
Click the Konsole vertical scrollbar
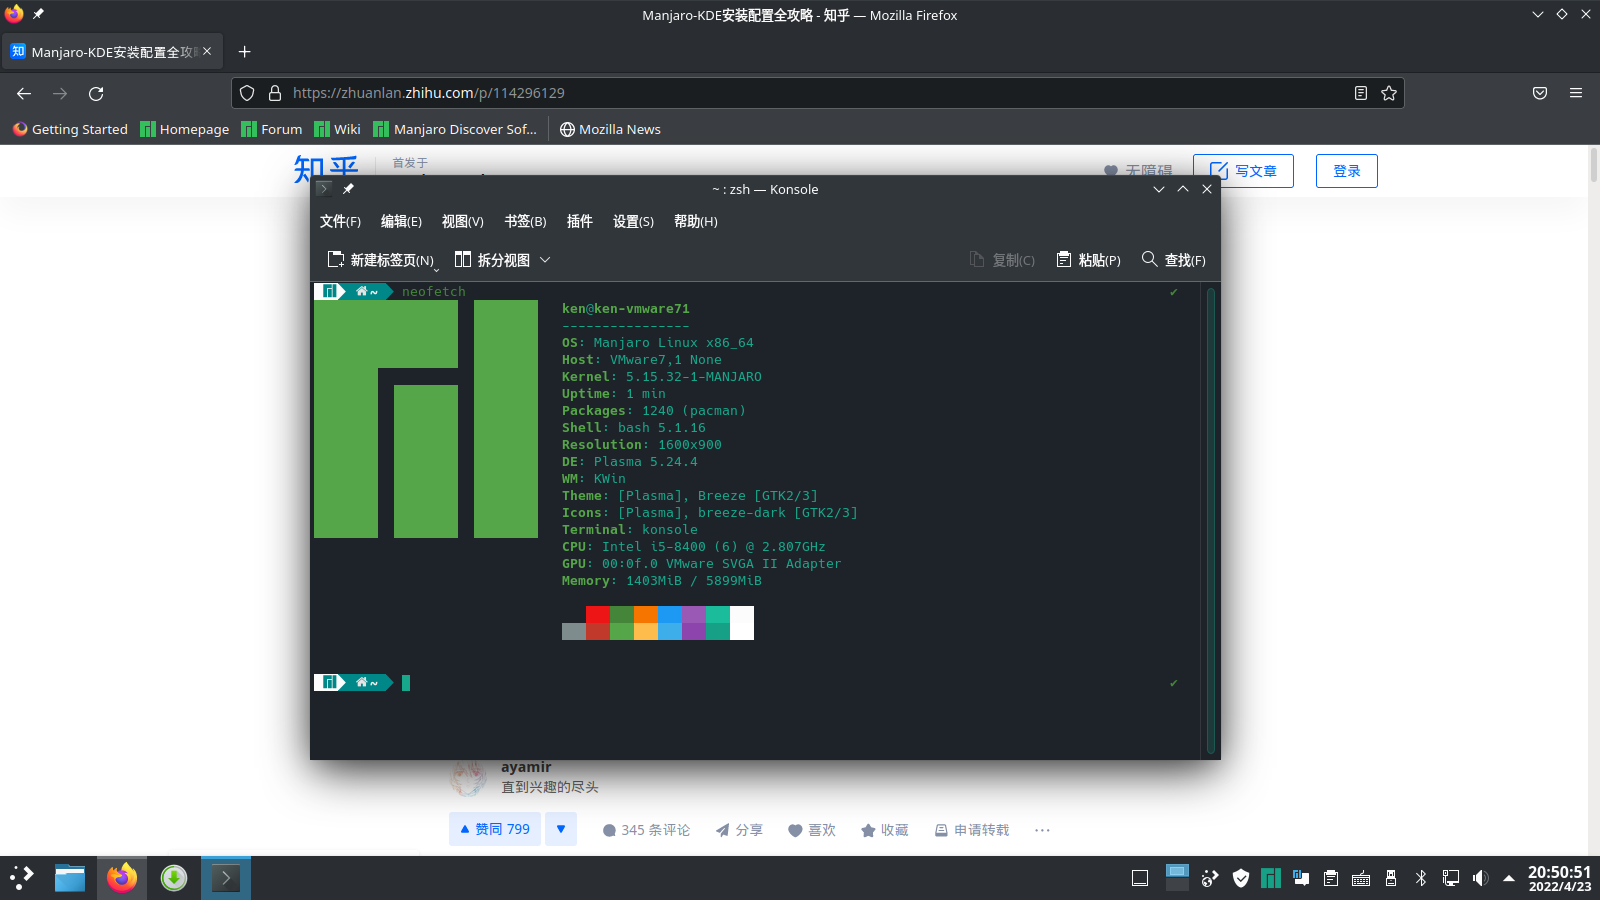pos(1210,520)
